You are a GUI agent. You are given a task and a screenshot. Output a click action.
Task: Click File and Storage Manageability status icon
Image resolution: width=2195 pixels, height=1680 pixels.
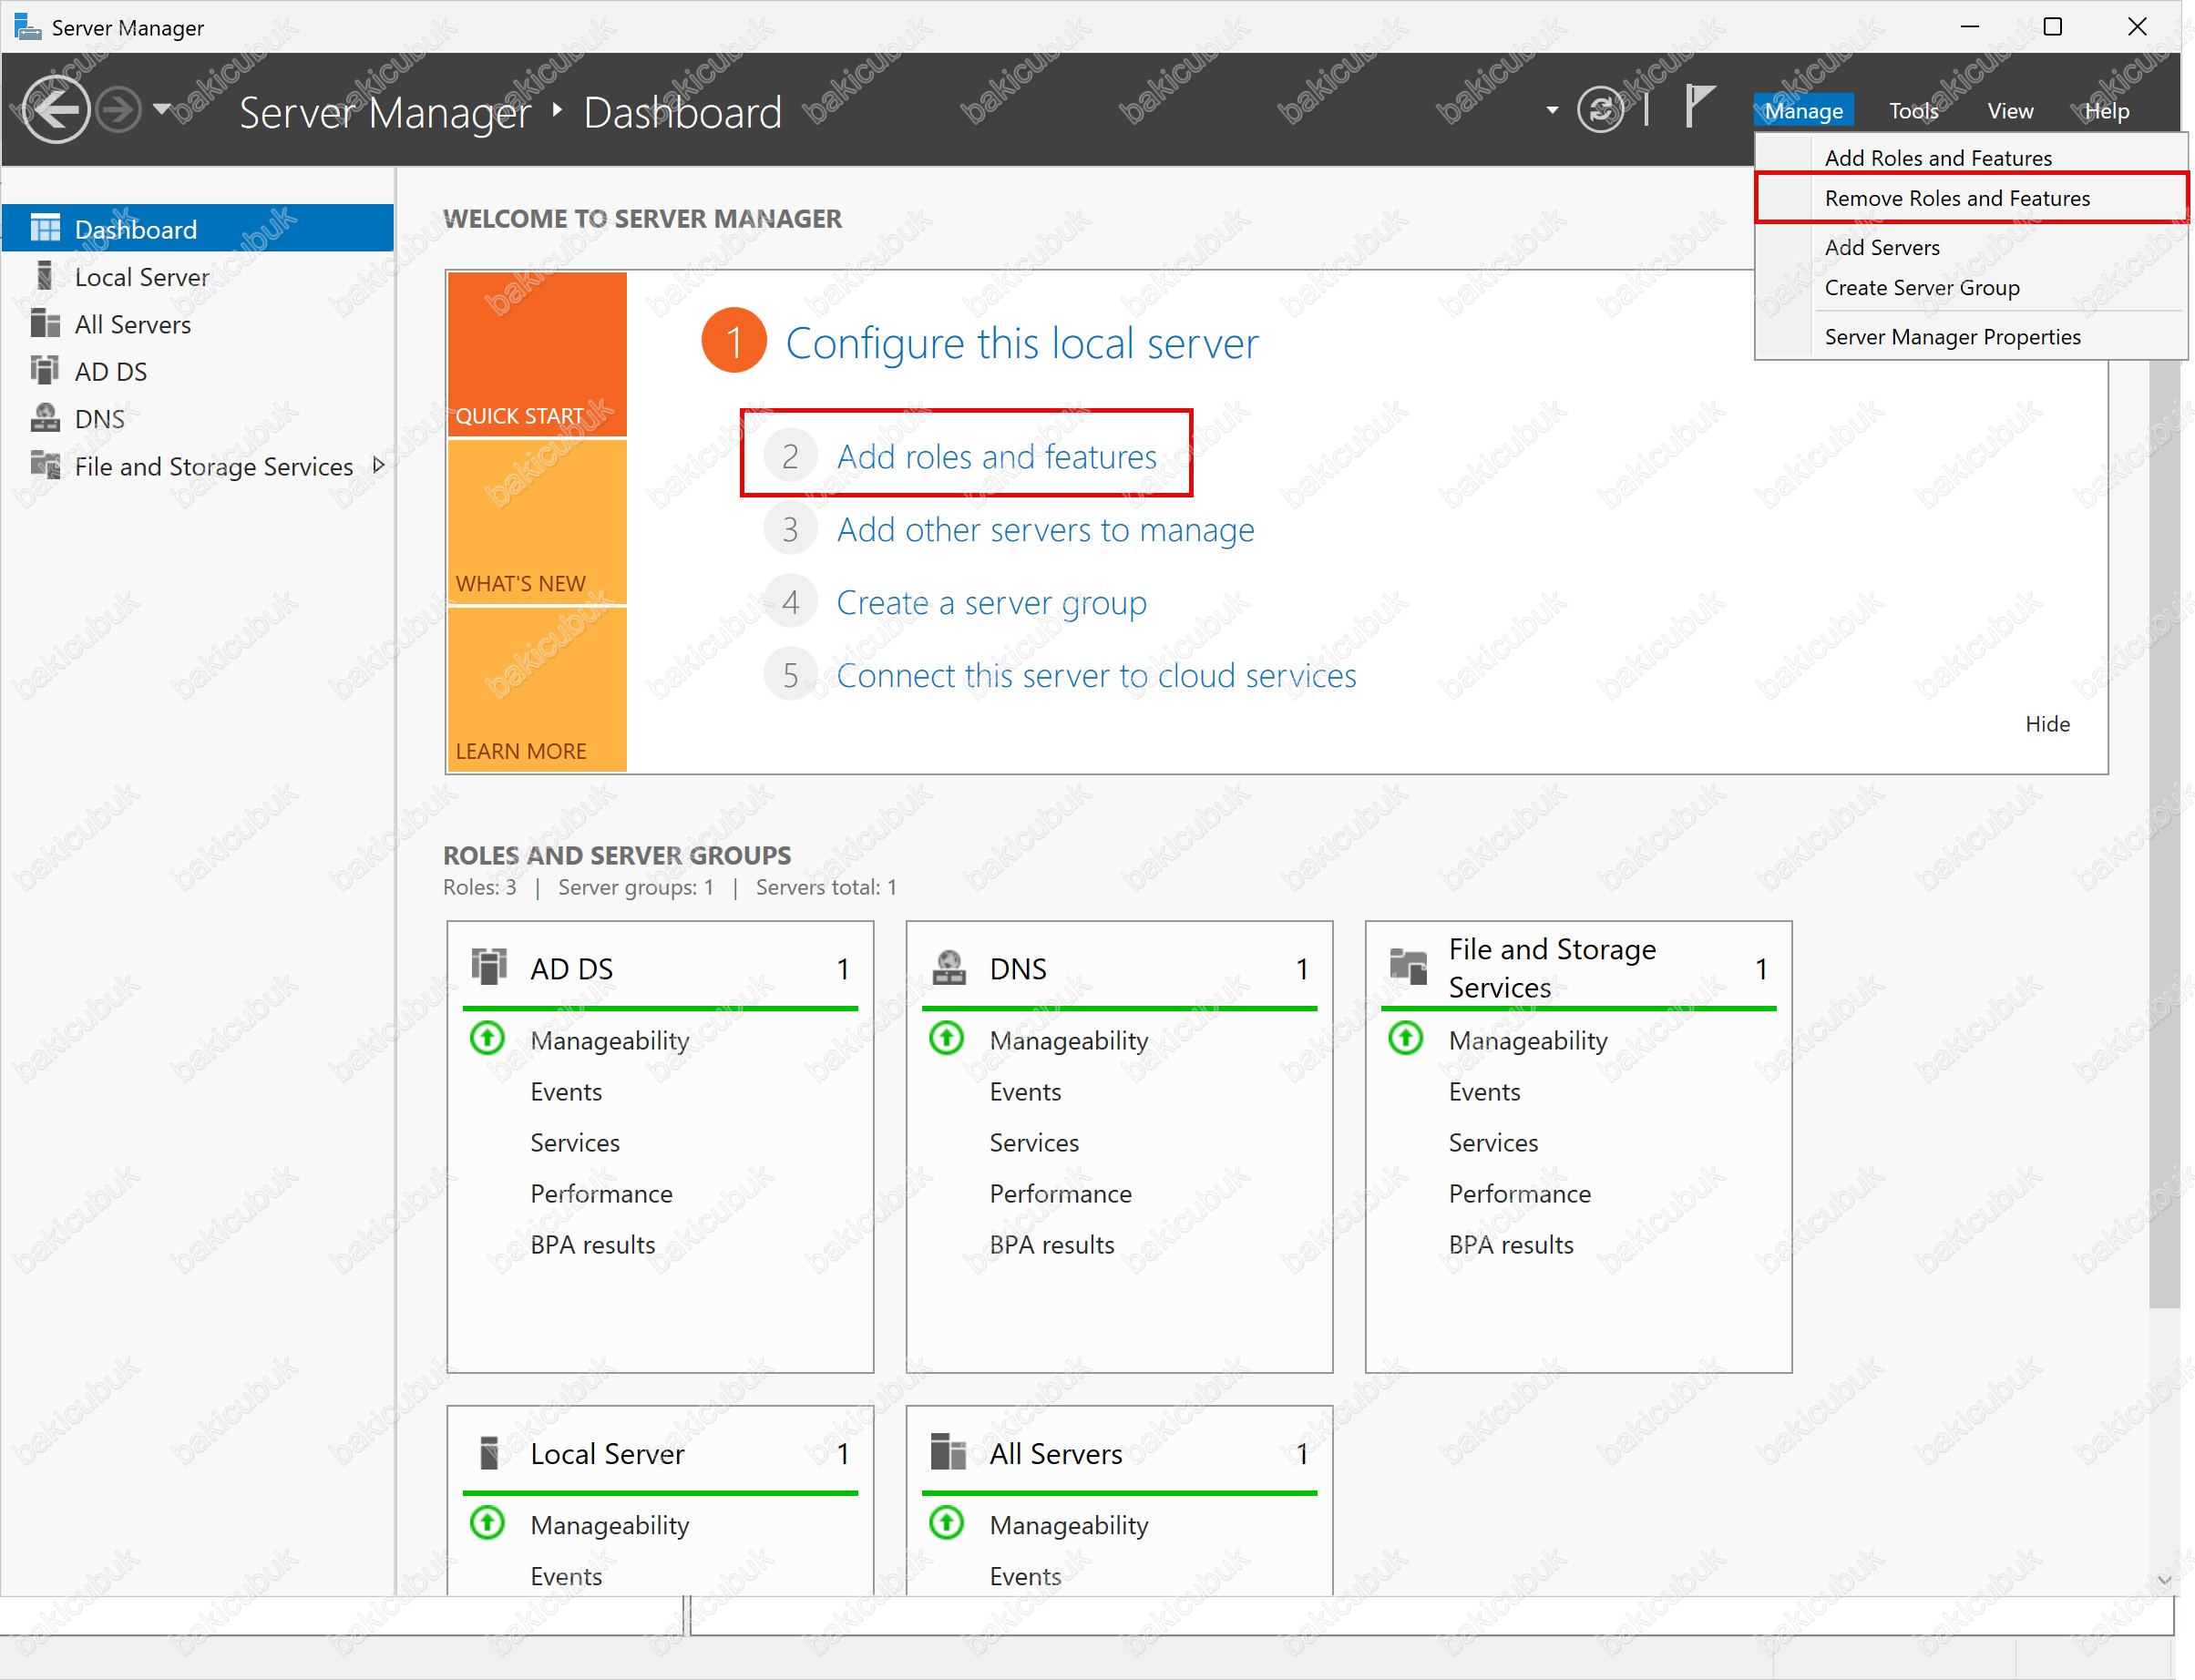click(1405, 1037)
